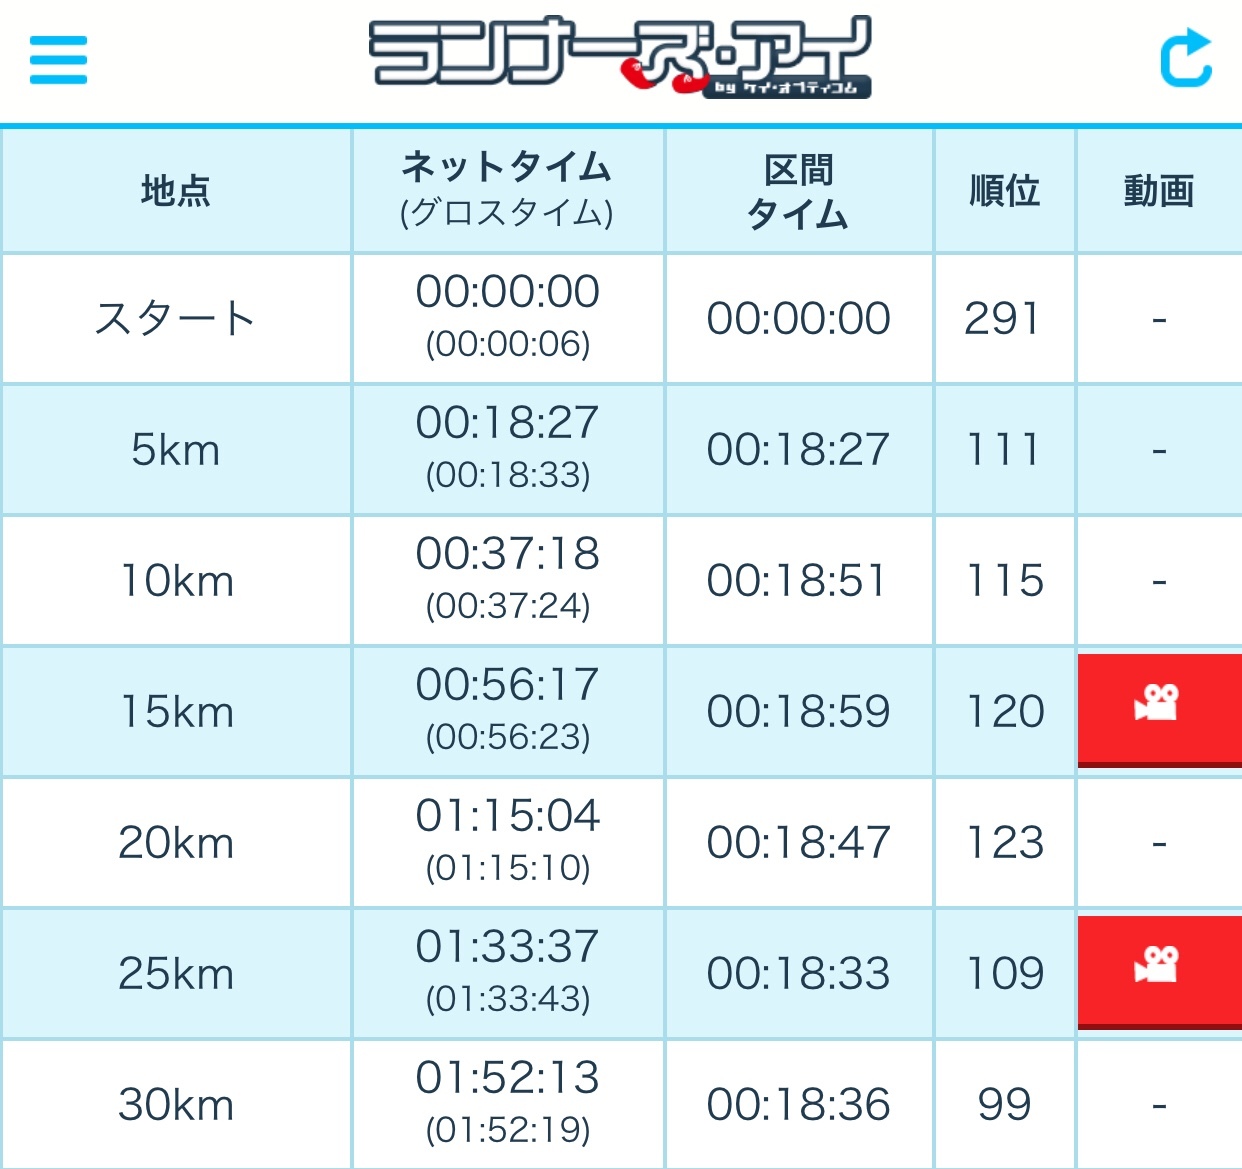
Task: Click the 15km split time 00:18:59
Action: coord(798,711)
